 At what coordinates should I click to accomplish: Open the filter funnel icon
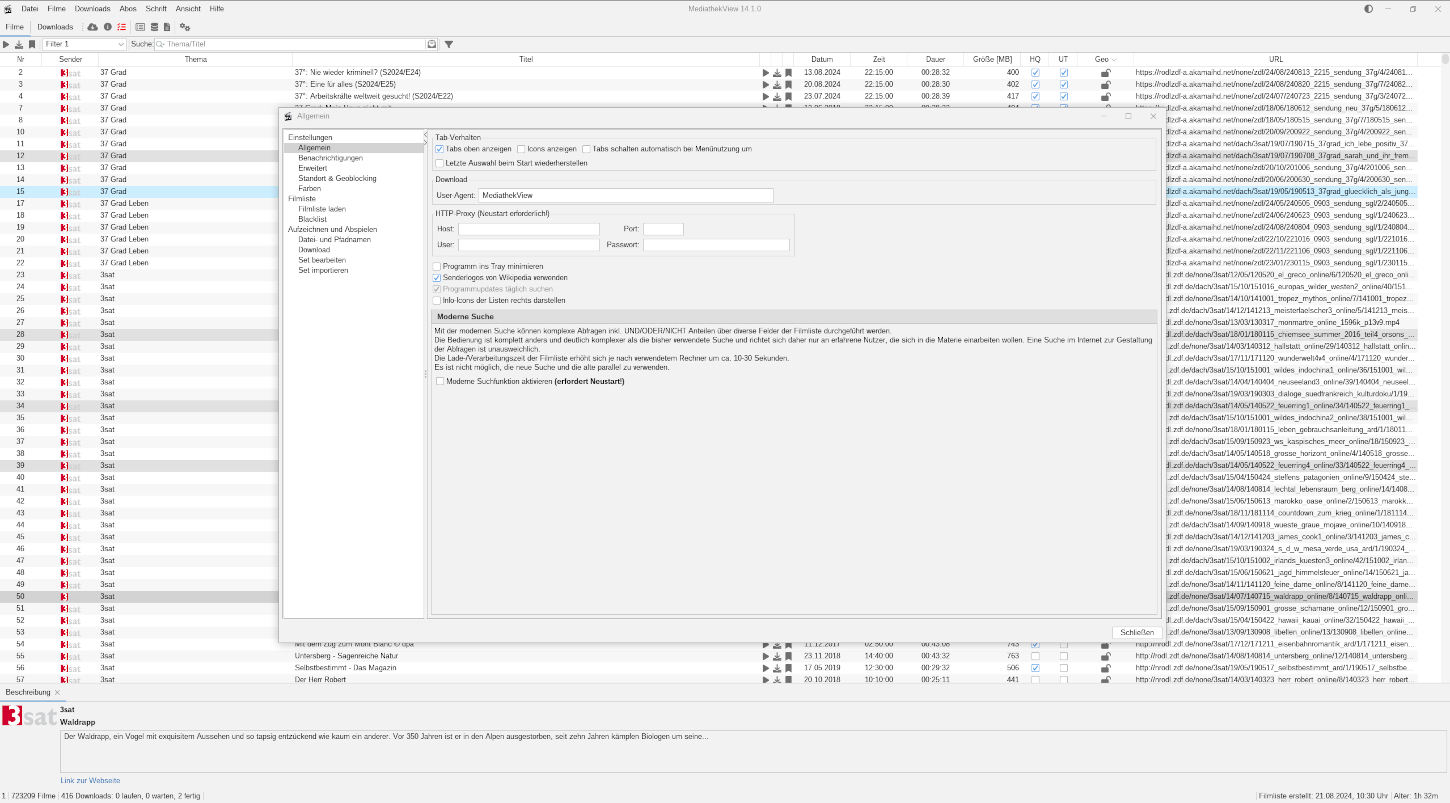pos(449,44)
